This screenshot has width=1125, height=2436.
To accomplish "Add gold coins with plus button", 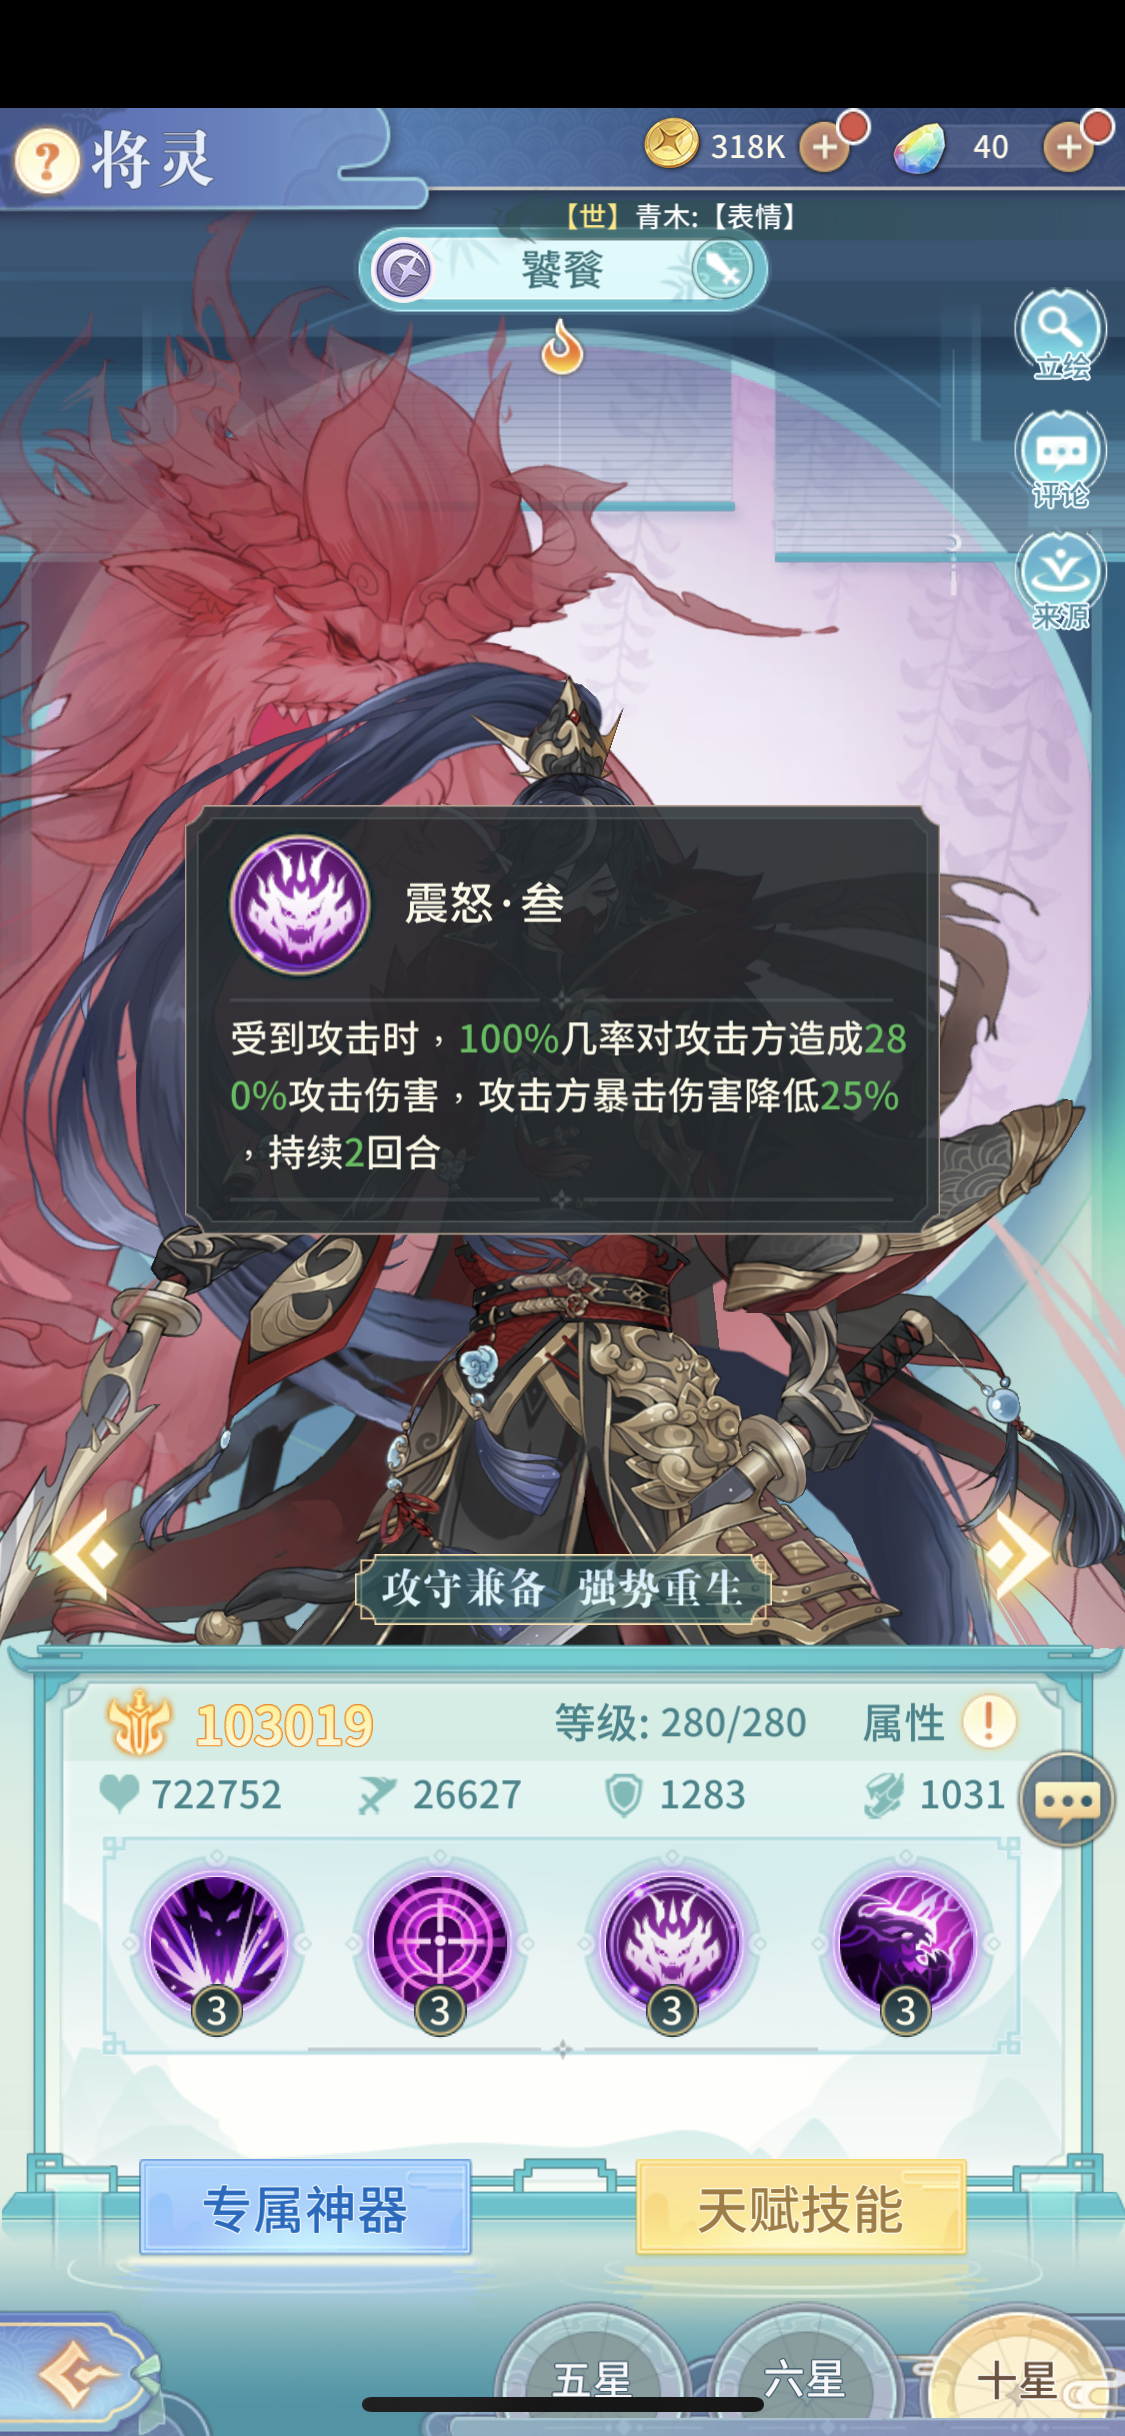I will coord(825,147).
